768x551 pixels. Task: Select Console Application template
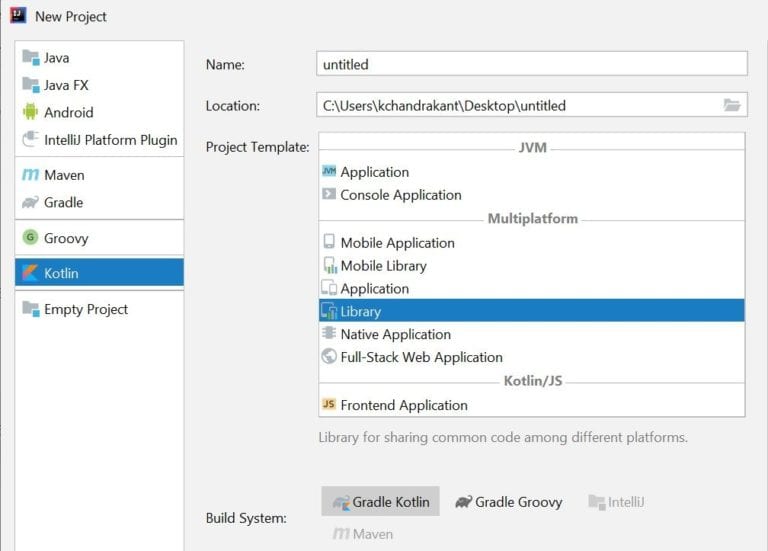pos(400,195)
